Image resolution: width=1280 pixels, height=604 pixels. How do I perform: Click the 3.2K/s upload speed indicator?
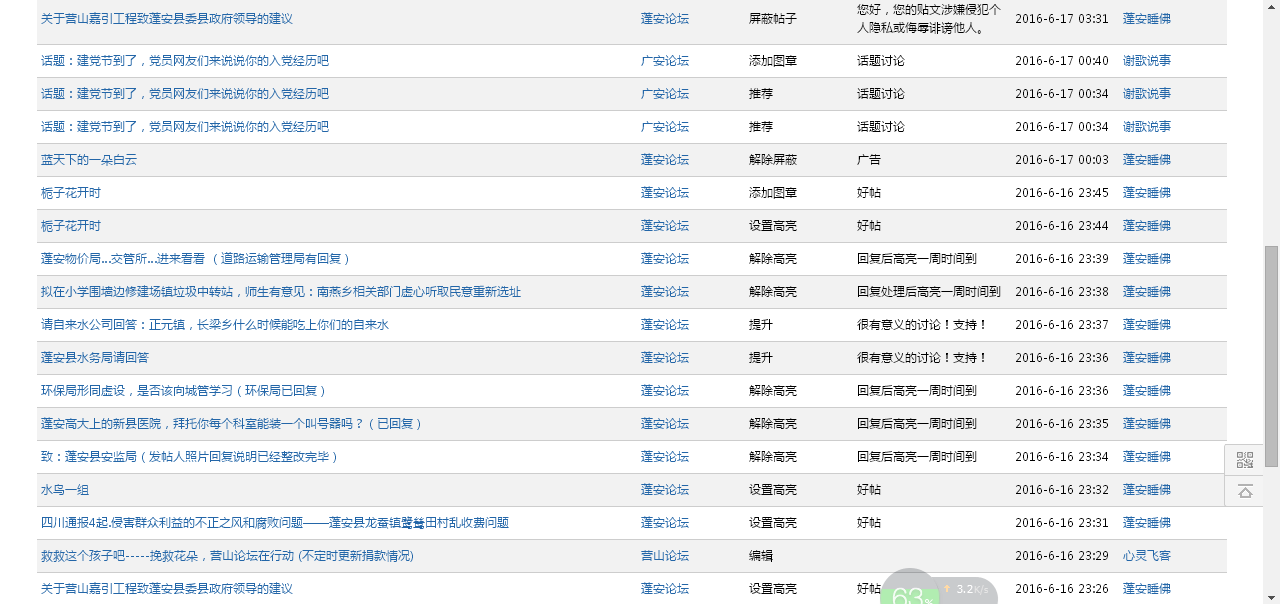click(x=966, y=590)
